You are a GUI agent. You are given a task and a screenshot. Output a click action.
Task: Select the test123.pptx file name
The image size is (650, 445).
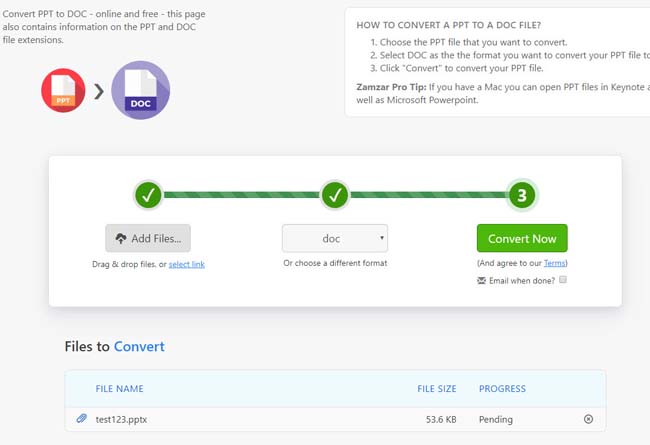click(x=120, y=419)
